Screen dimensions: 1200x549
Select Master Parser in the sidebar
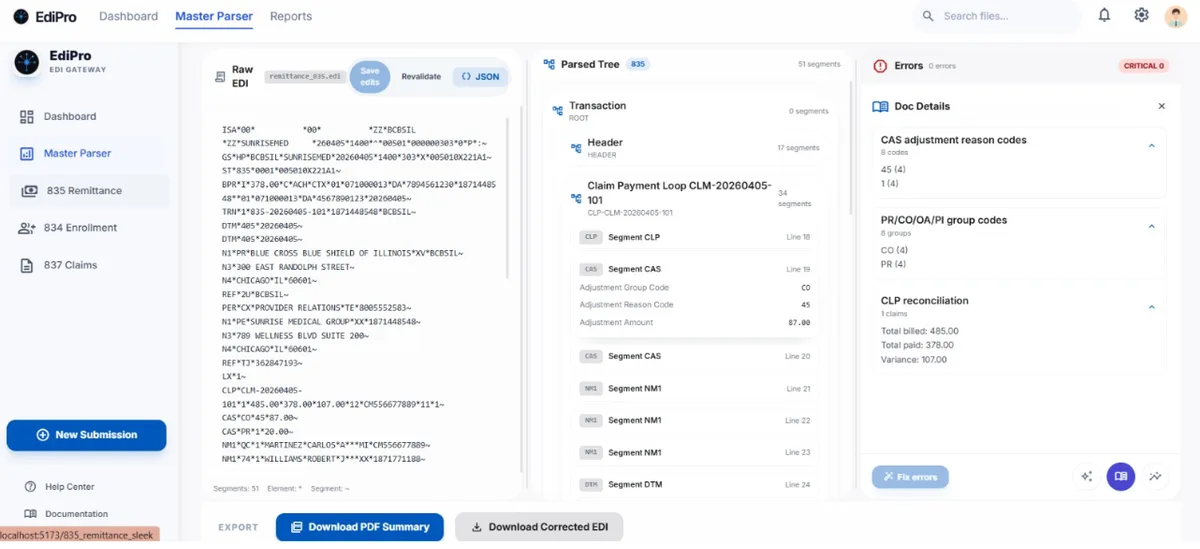coord(90,154)
